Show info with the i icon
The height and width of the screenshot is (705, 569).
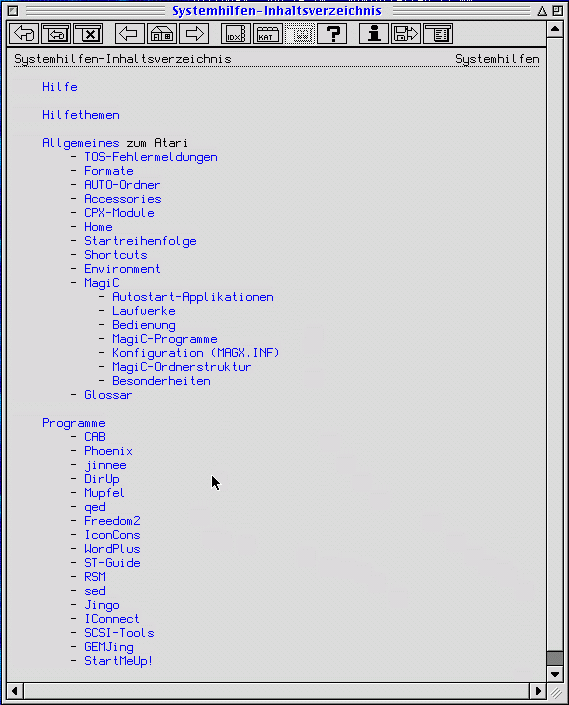[374, 34]
